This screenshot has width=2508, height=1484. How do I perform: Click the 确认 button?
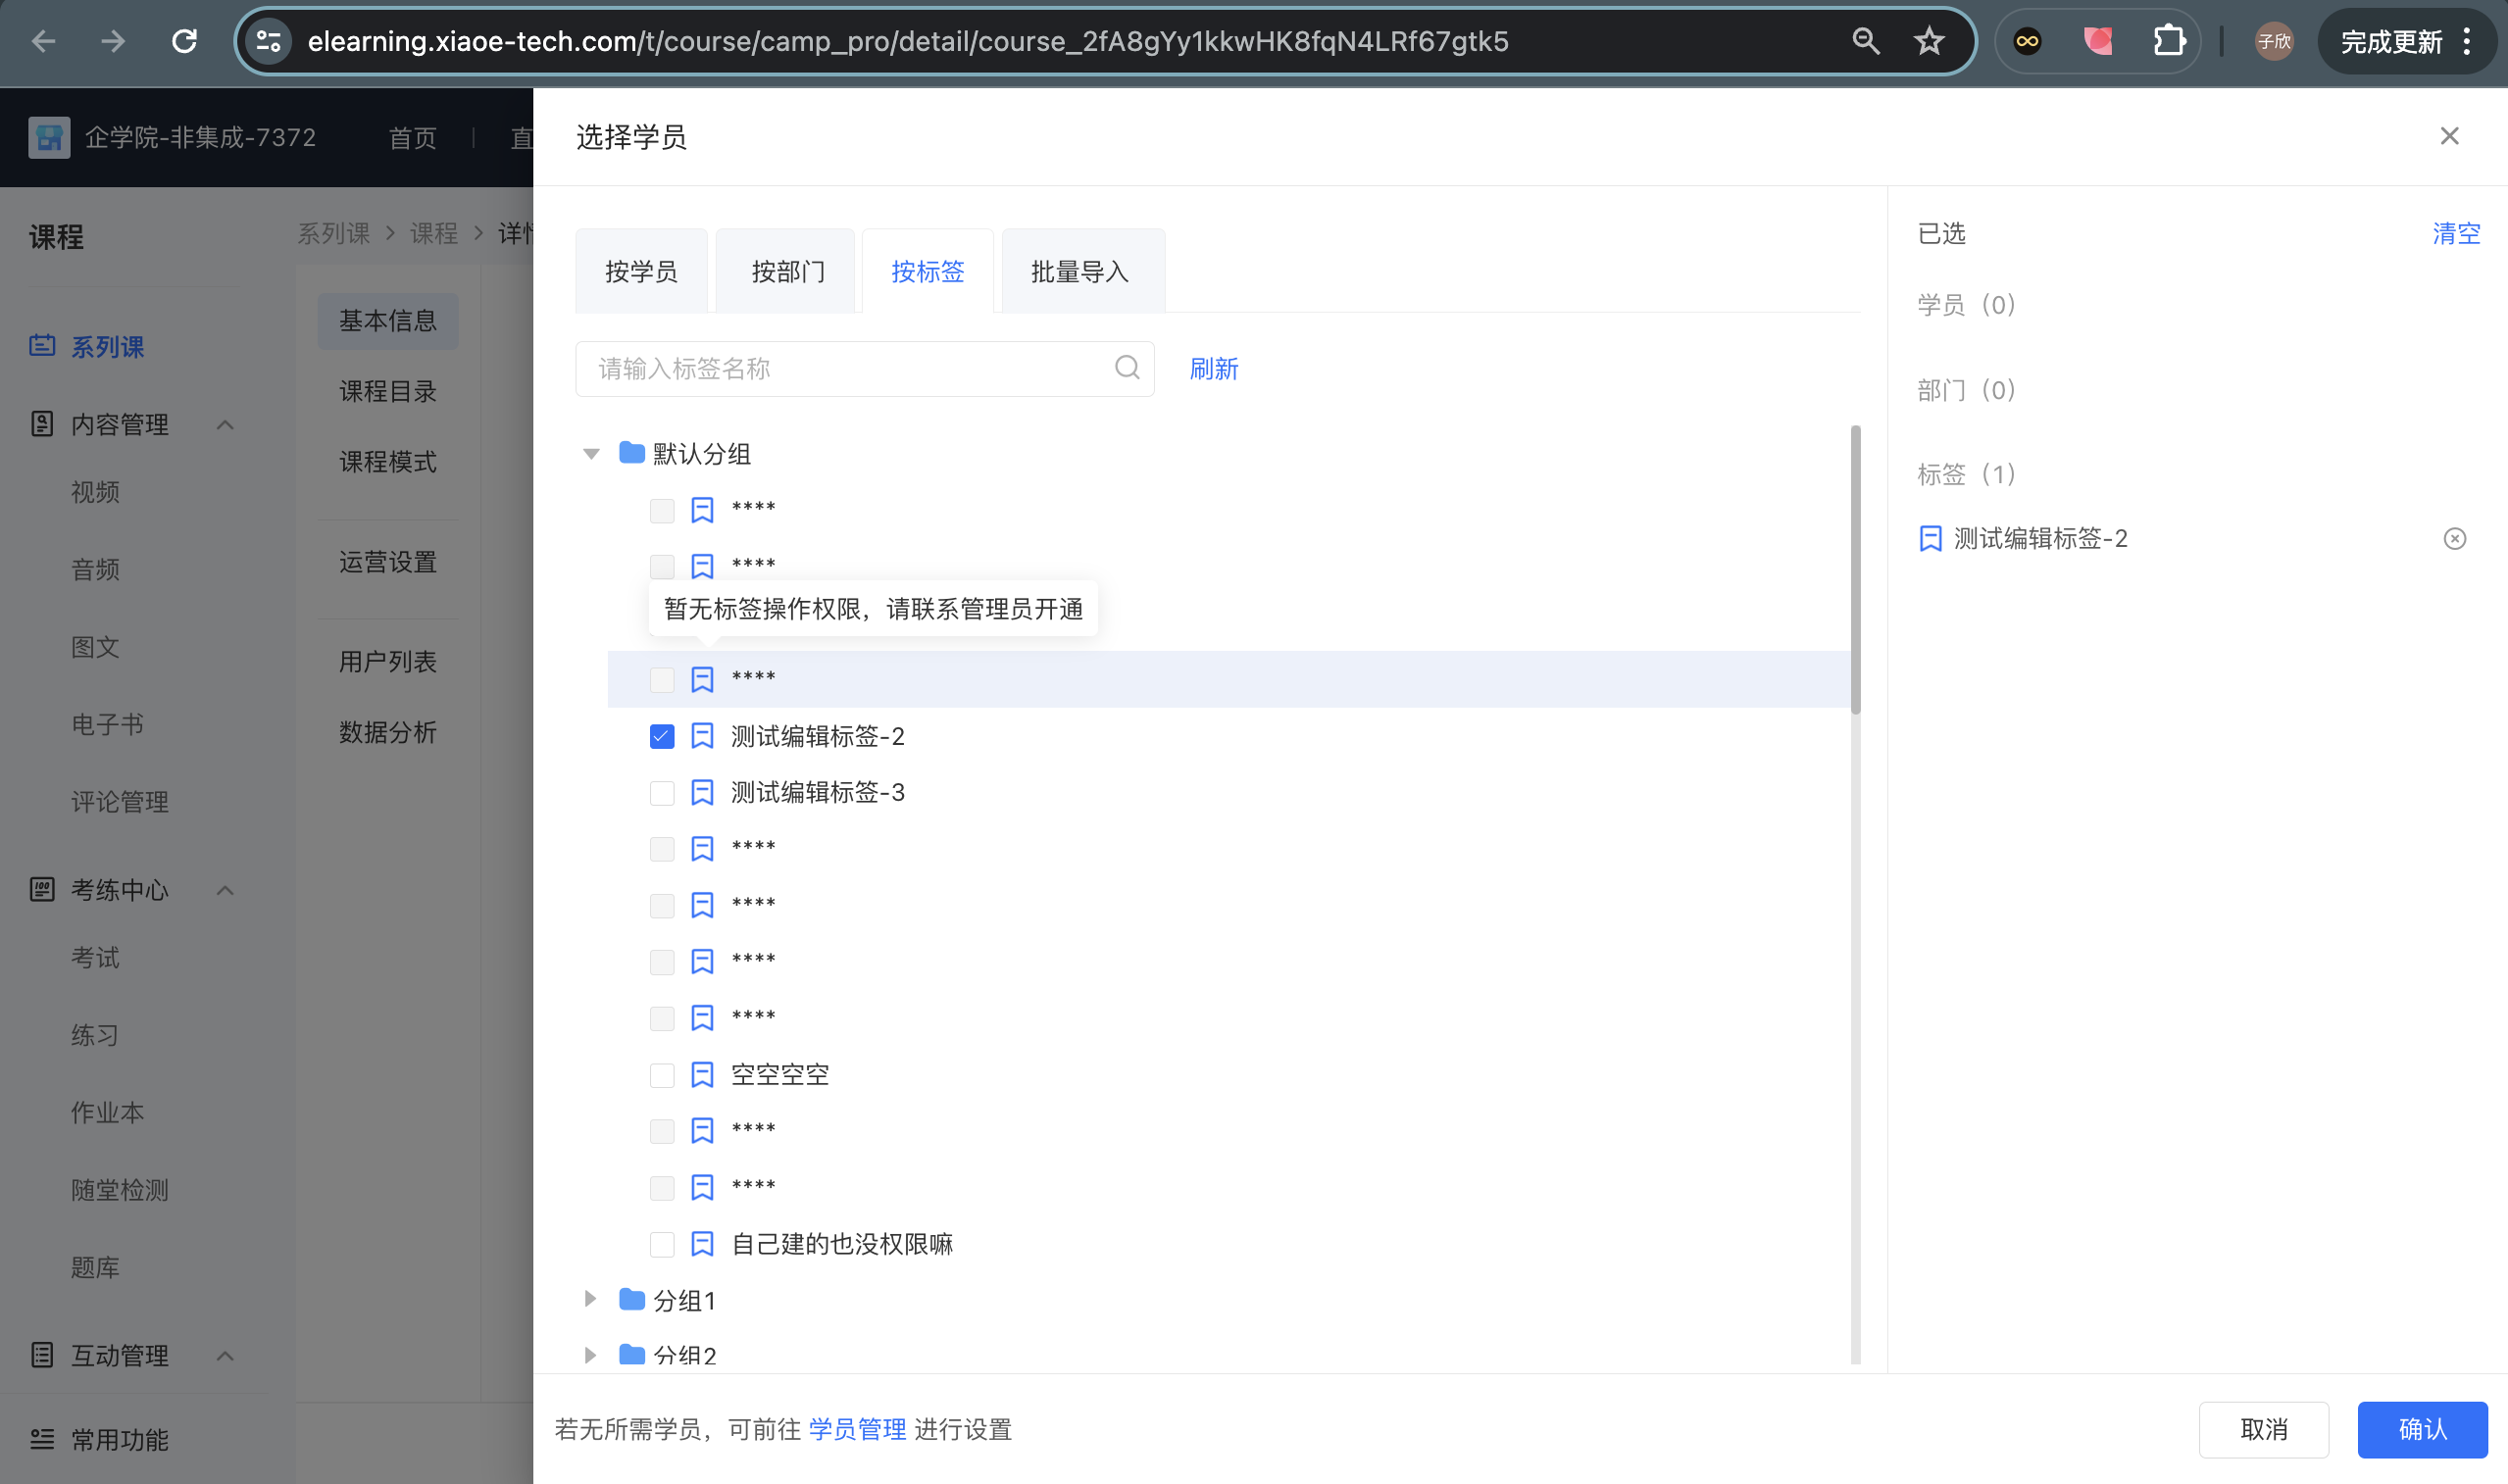2422,1430
